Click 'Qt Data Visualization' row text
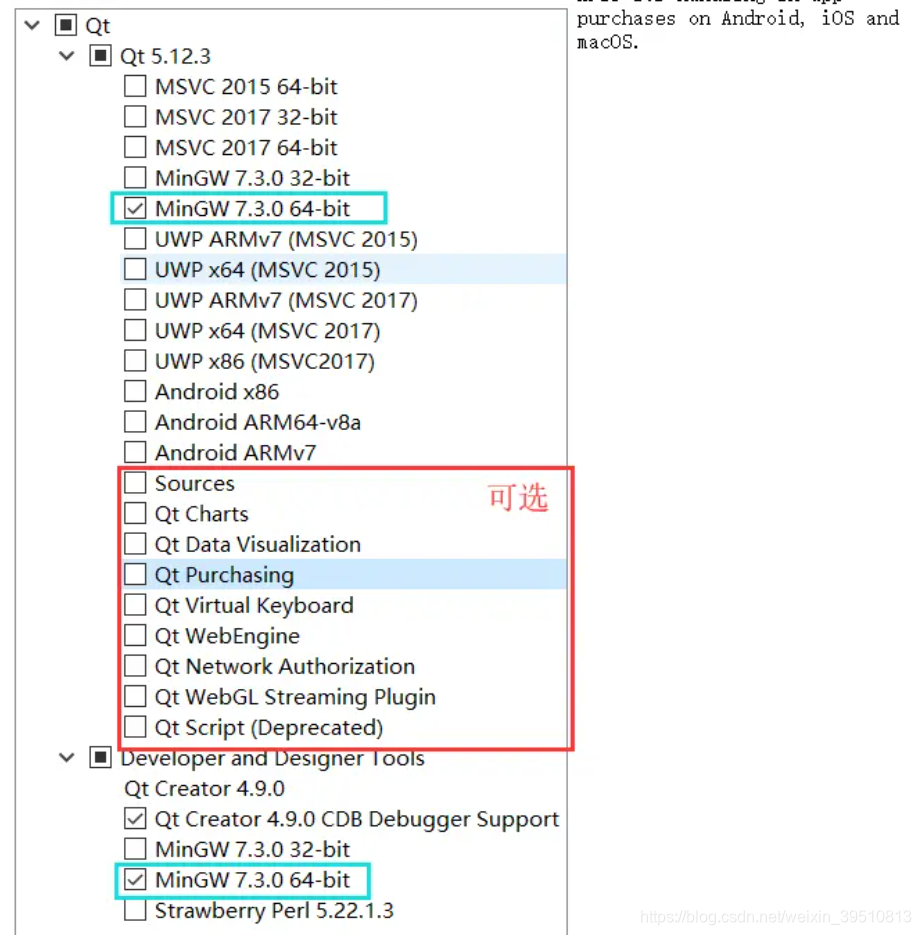 [x=258, y=544]
